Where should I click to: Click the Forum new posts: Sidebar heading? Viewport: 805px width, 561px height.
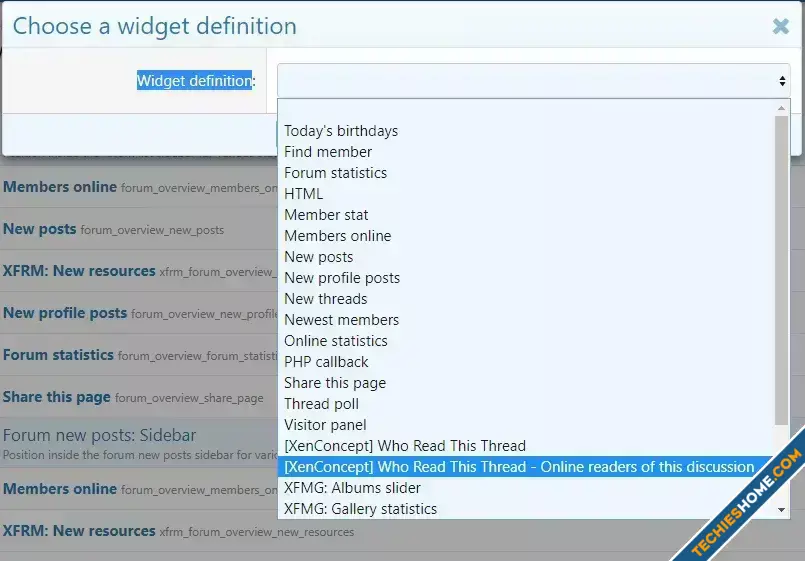coord(100,435)
